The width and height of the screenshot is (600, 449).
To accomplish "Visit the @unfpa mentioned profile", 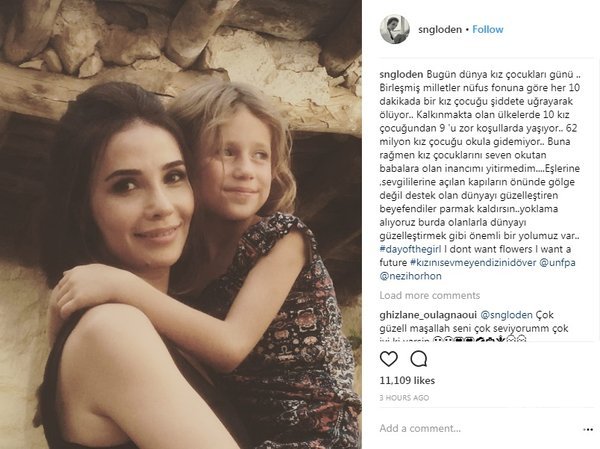I will 557,263.
